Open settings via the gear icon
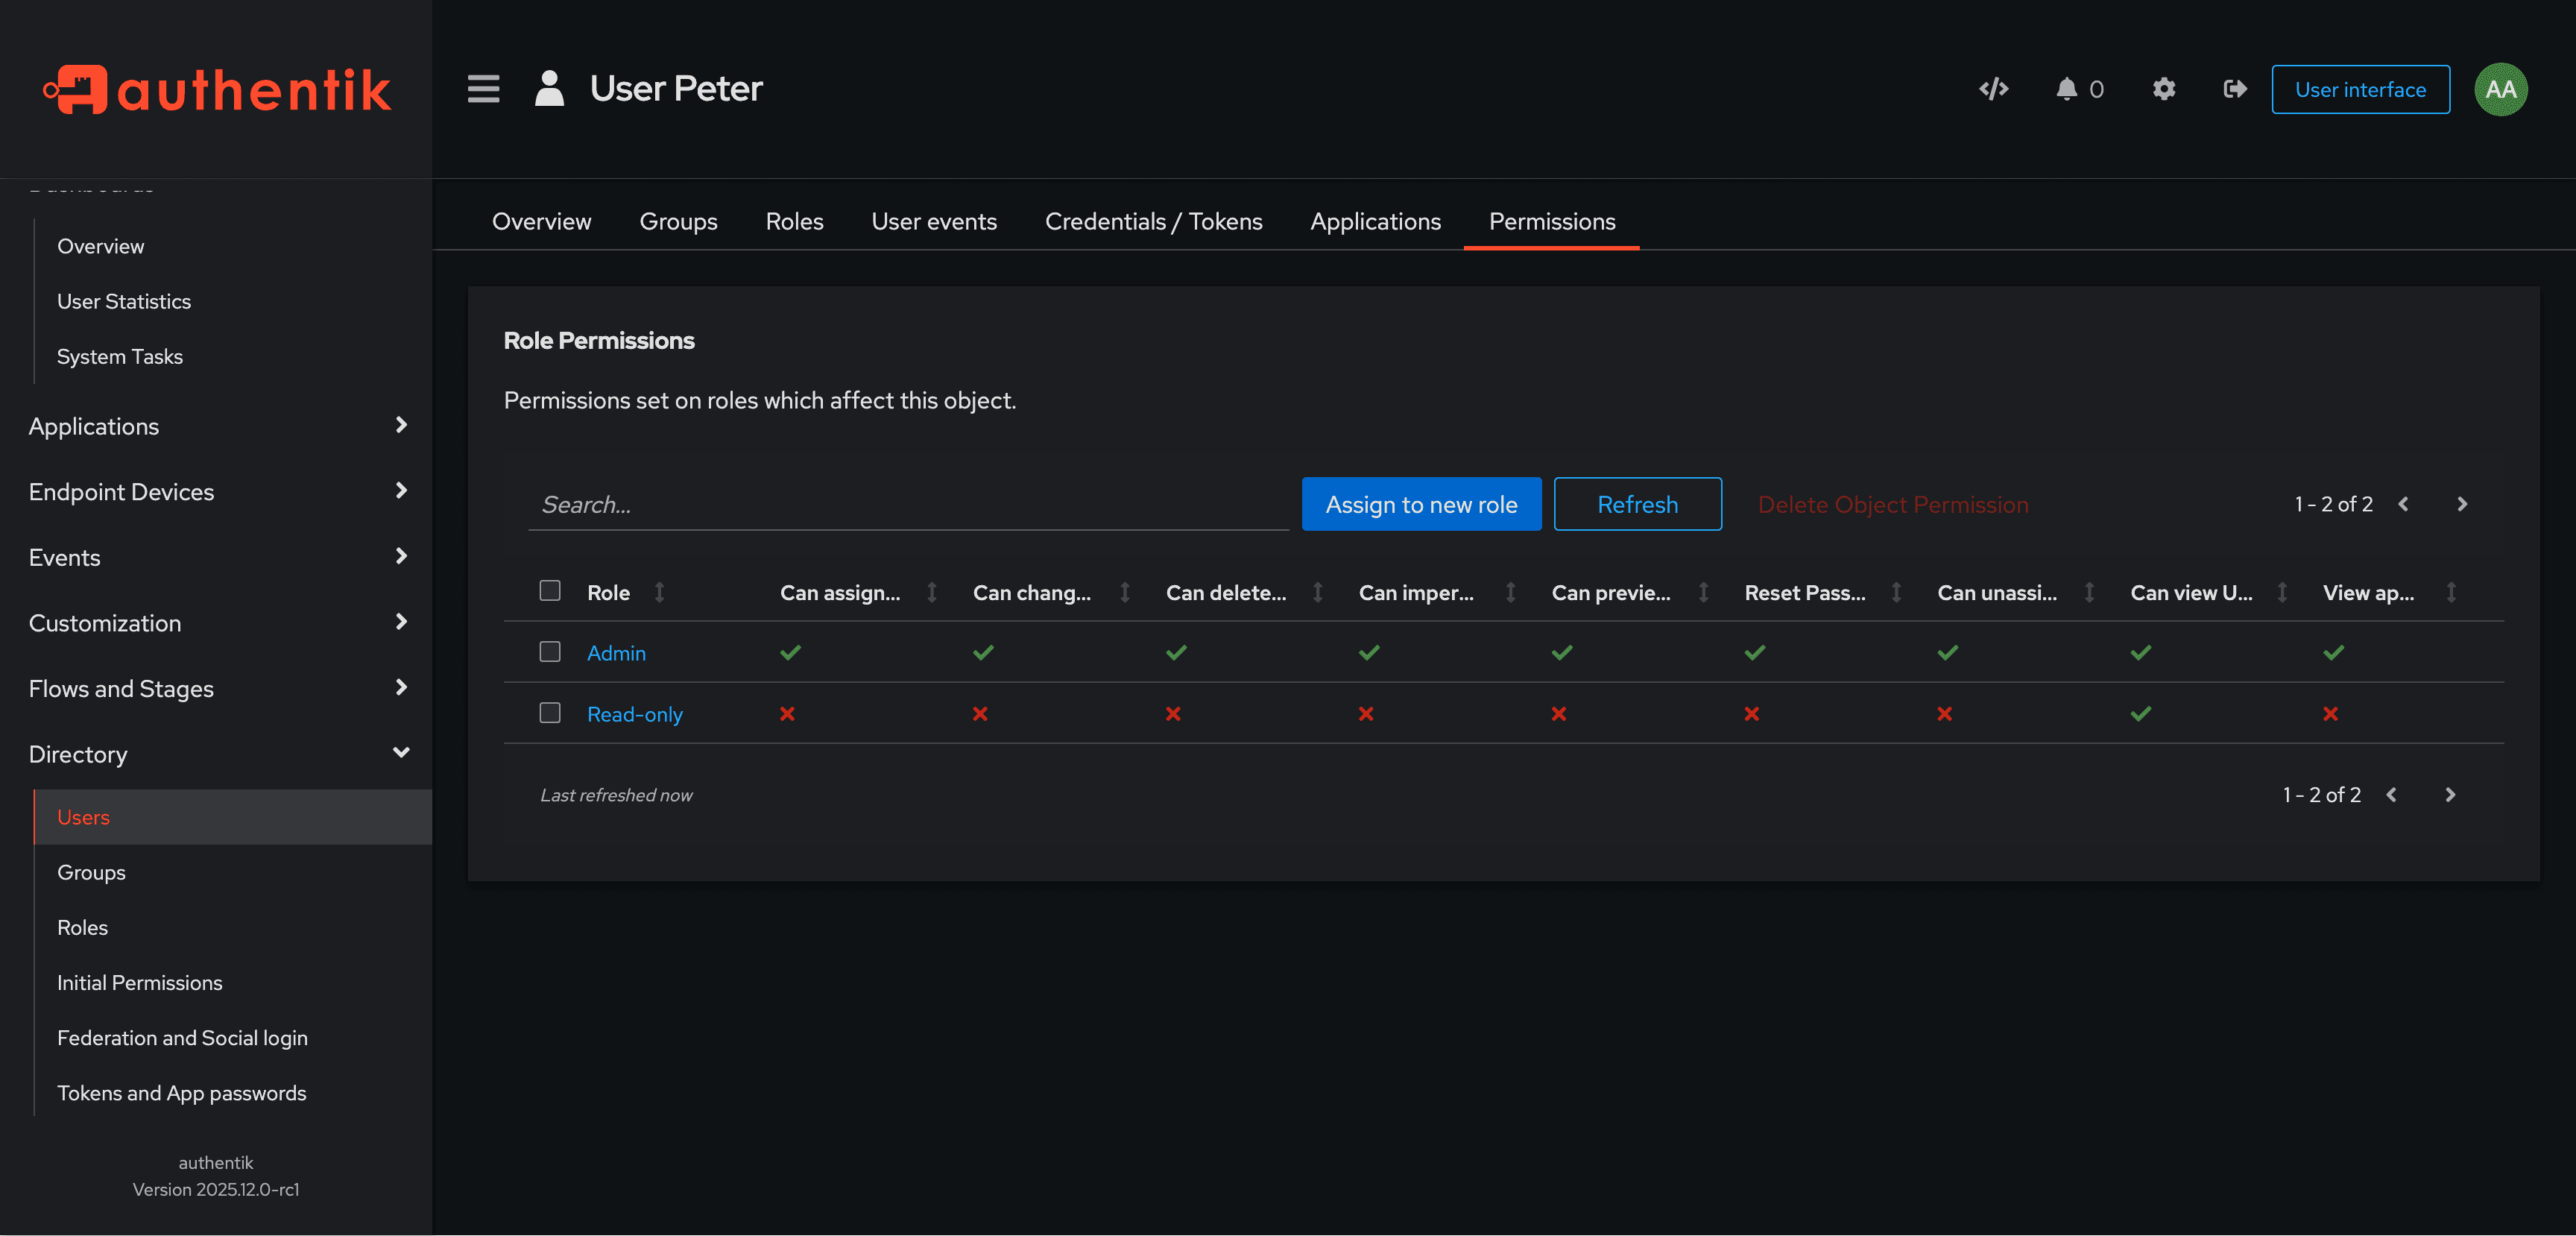The image size is (2576, 1236). [x=2163, y=89]
